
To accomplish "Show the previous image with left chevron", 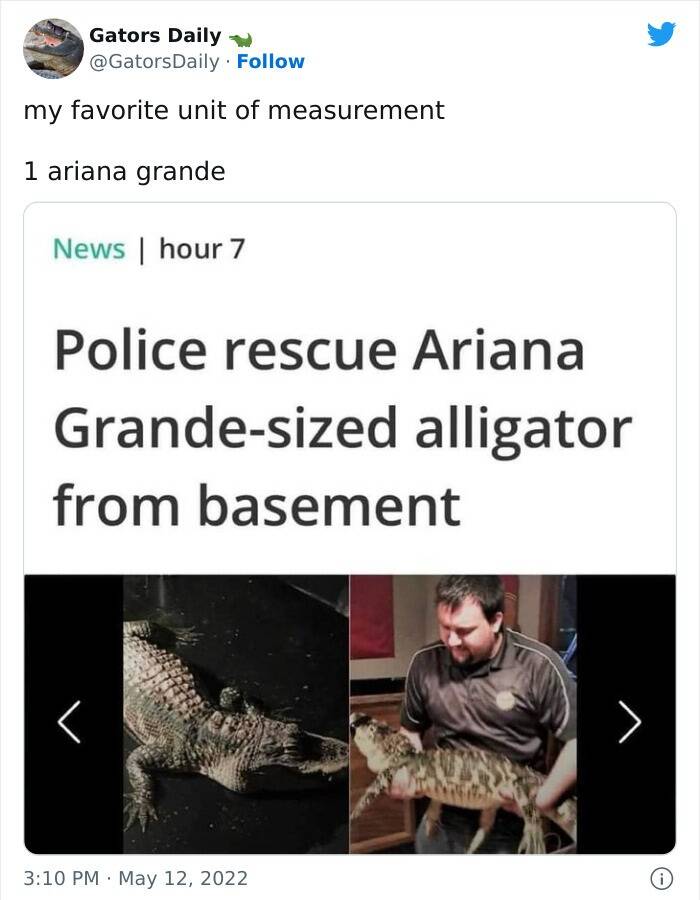I will pyautogui.click(x=69, y=721).
